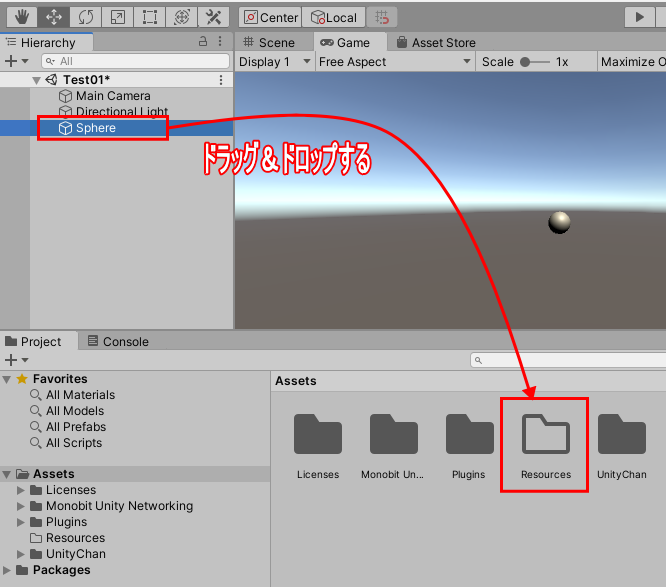This screenshot has width=666, height=587.
Task: Expand the Plugins folder in tree
Action: pyautogui.click(x=20, y=522)
